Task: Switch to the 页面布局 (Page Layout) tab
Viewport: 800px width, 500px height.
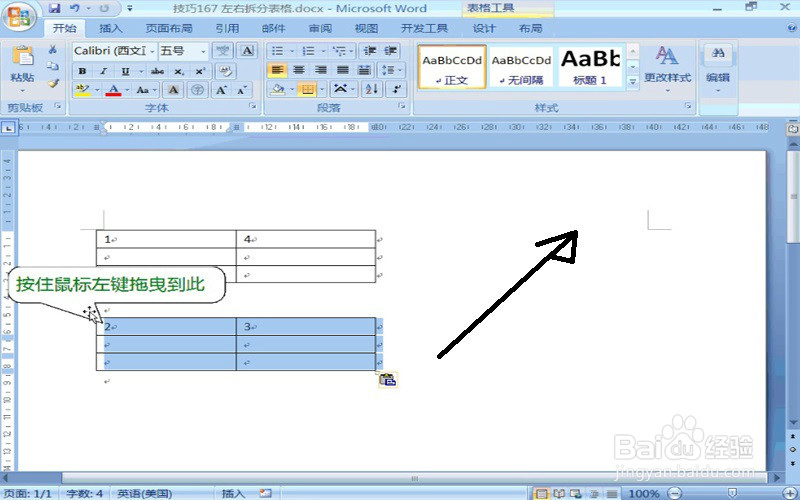Action: coord(169,29)
